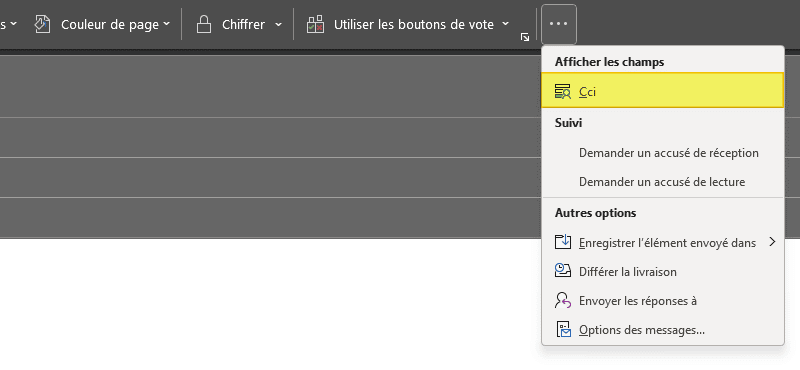Click the Cci field icon

pos(563,91)
